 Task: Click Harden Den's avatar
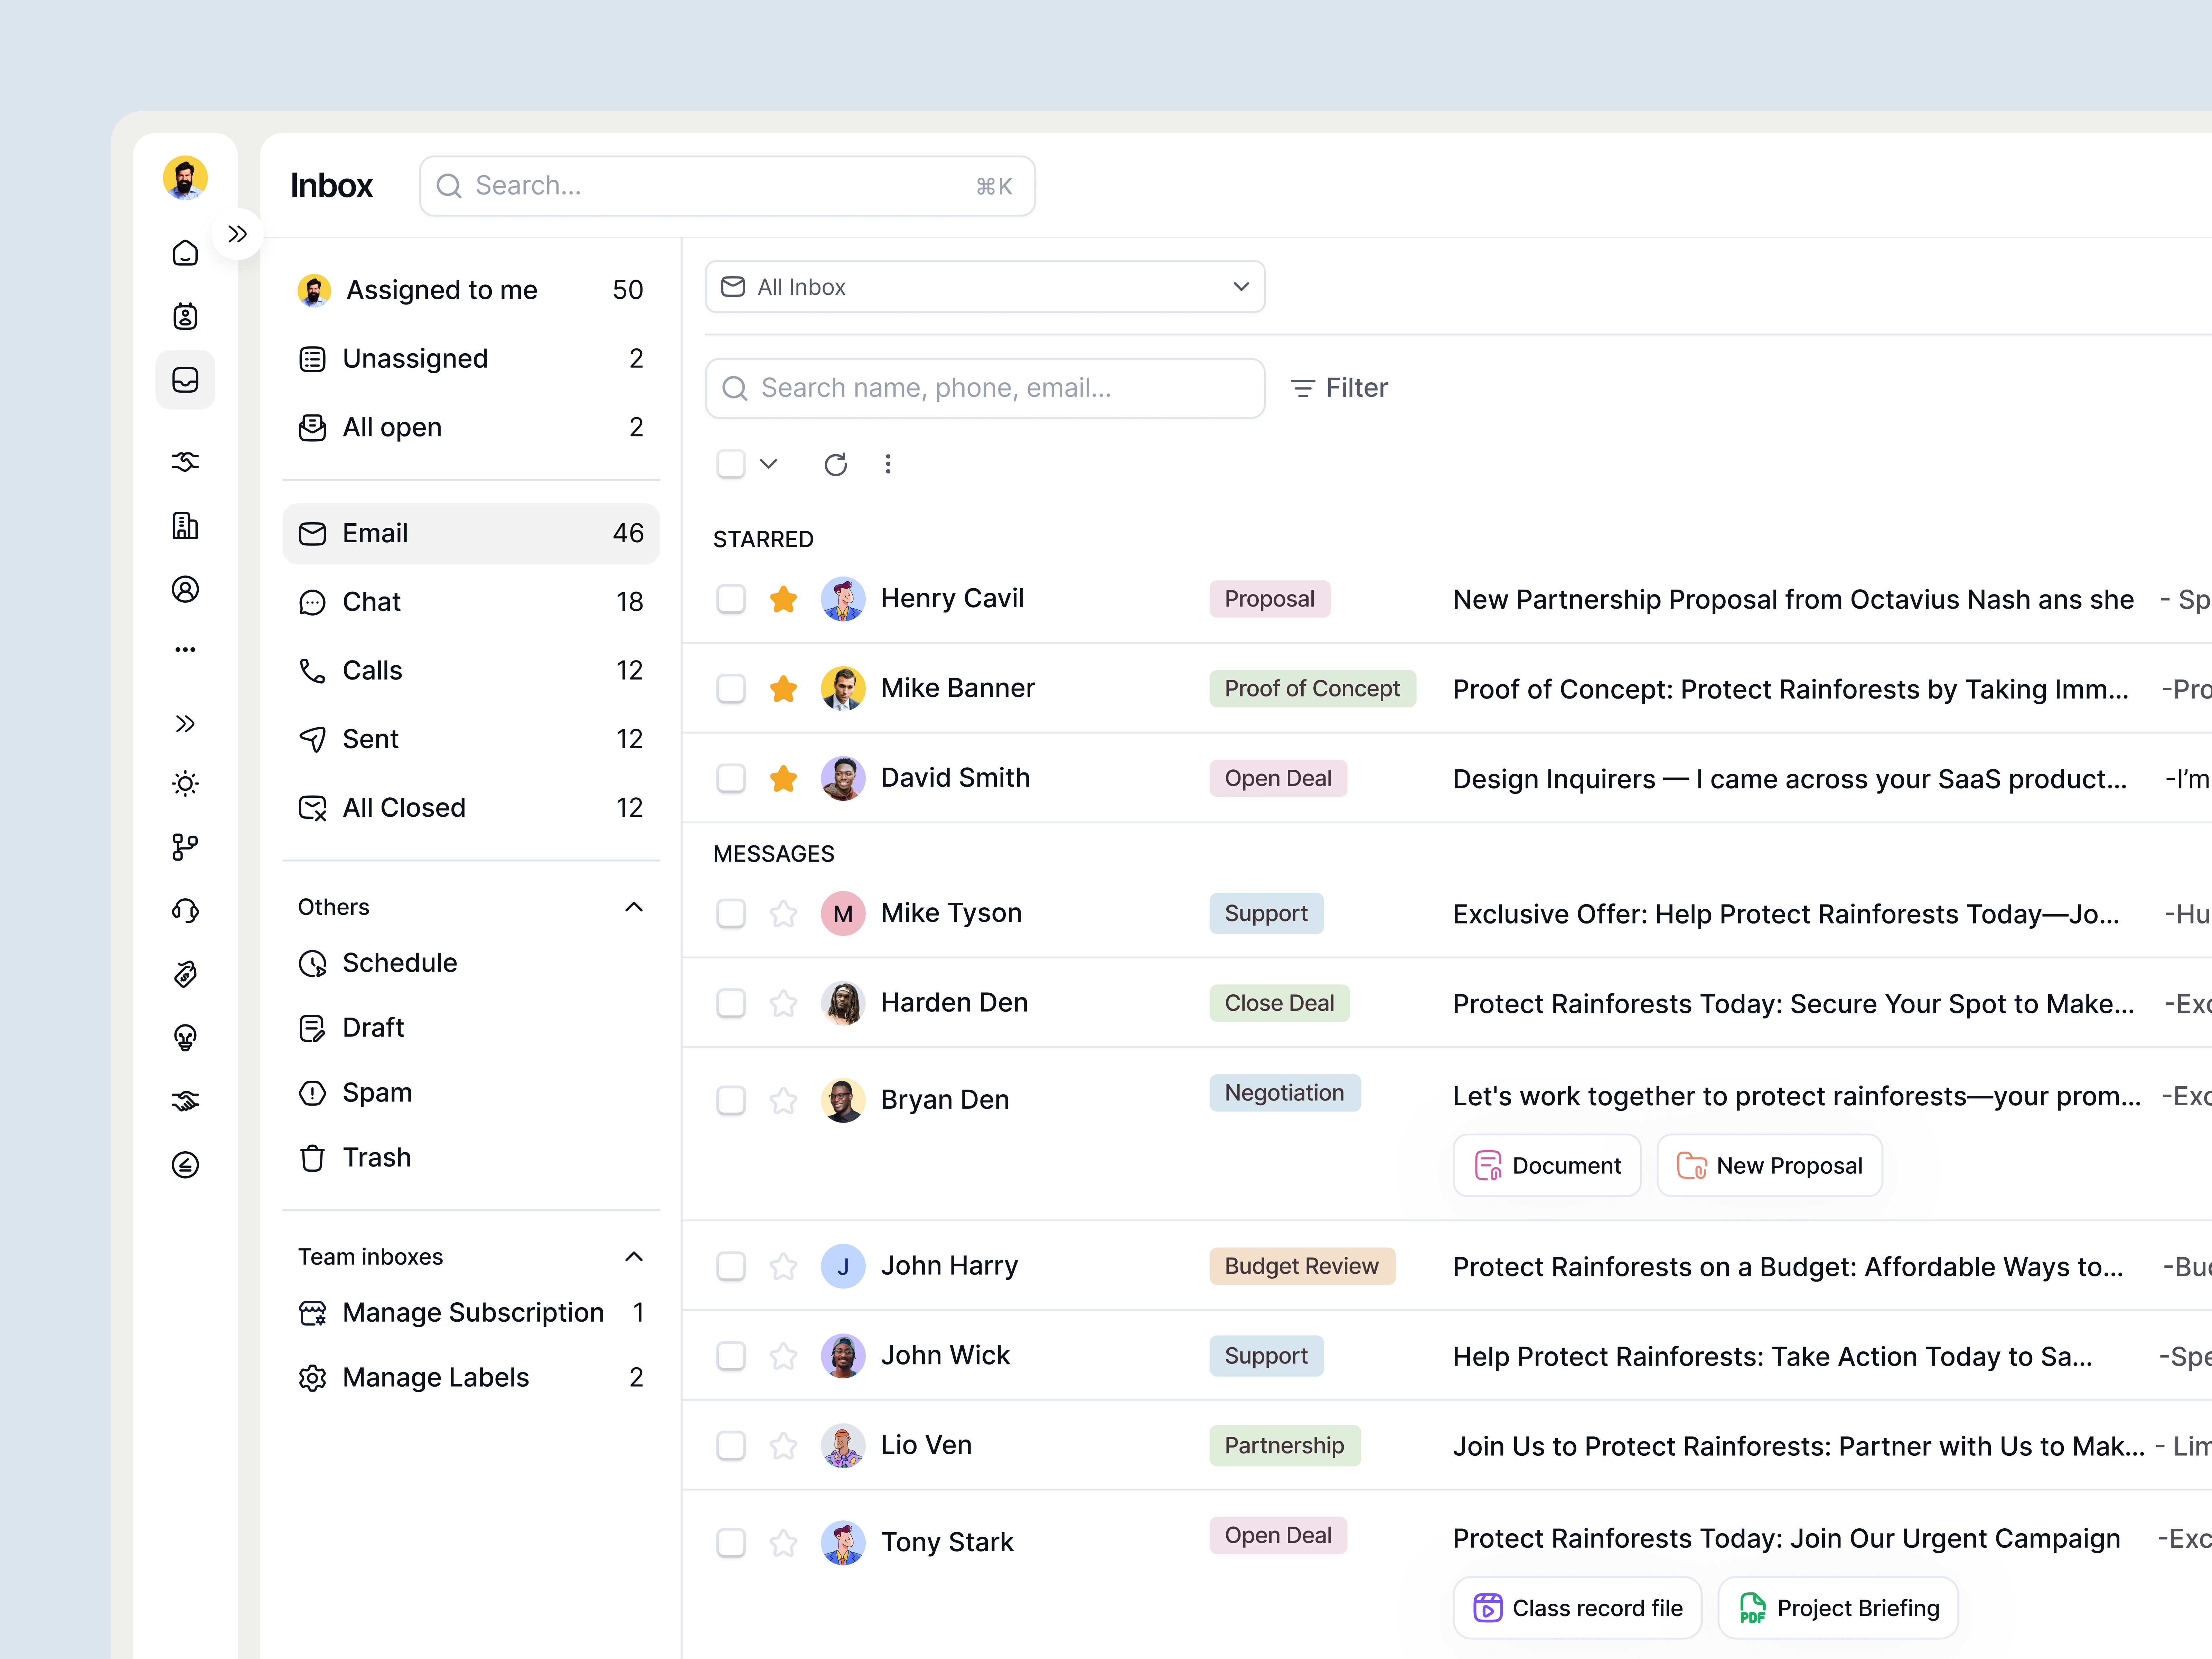[x=843, y=1003]
